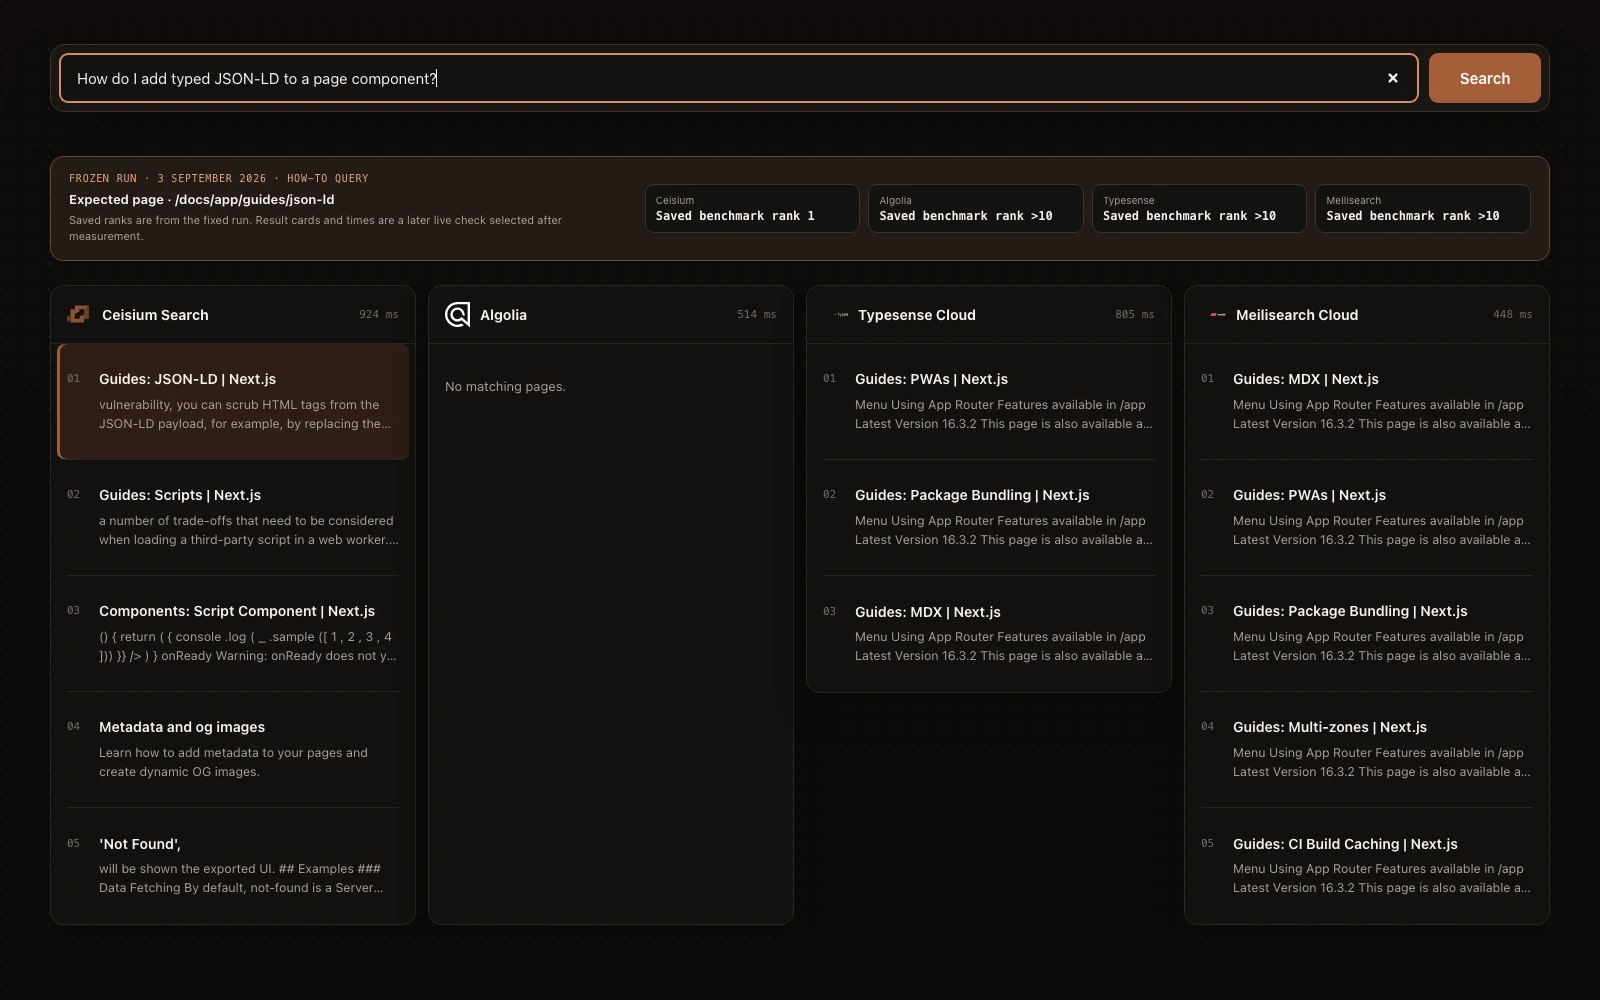Open the Ceisium result Guides: JSON-LD | Next.js
This screenshot has width=1600, height=1000.
click(x=233, y=401)
